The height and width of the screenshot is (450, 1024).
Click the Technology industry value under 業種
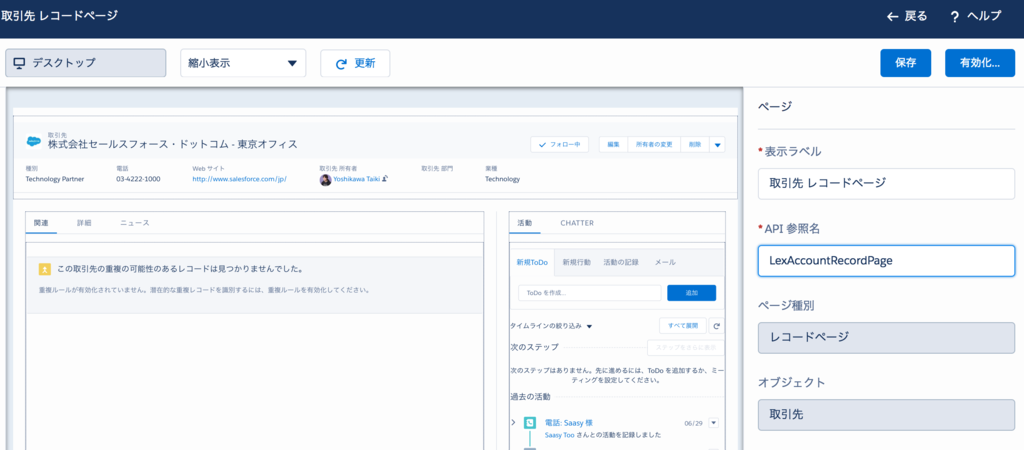pyautogui.click(x=502, y=179)
